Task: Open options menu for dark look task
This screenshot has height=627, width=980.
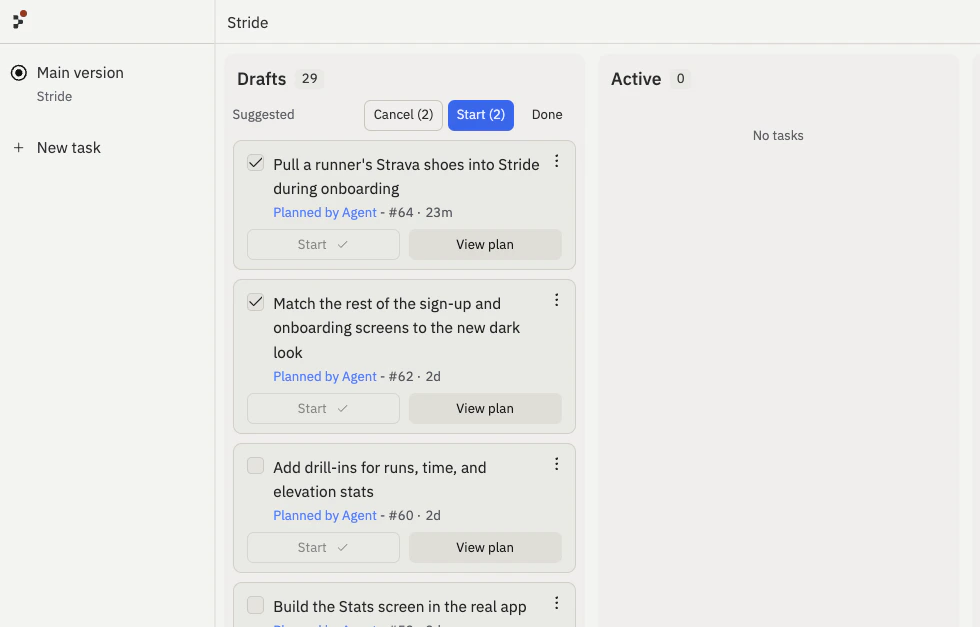Action: click(556, 301)
